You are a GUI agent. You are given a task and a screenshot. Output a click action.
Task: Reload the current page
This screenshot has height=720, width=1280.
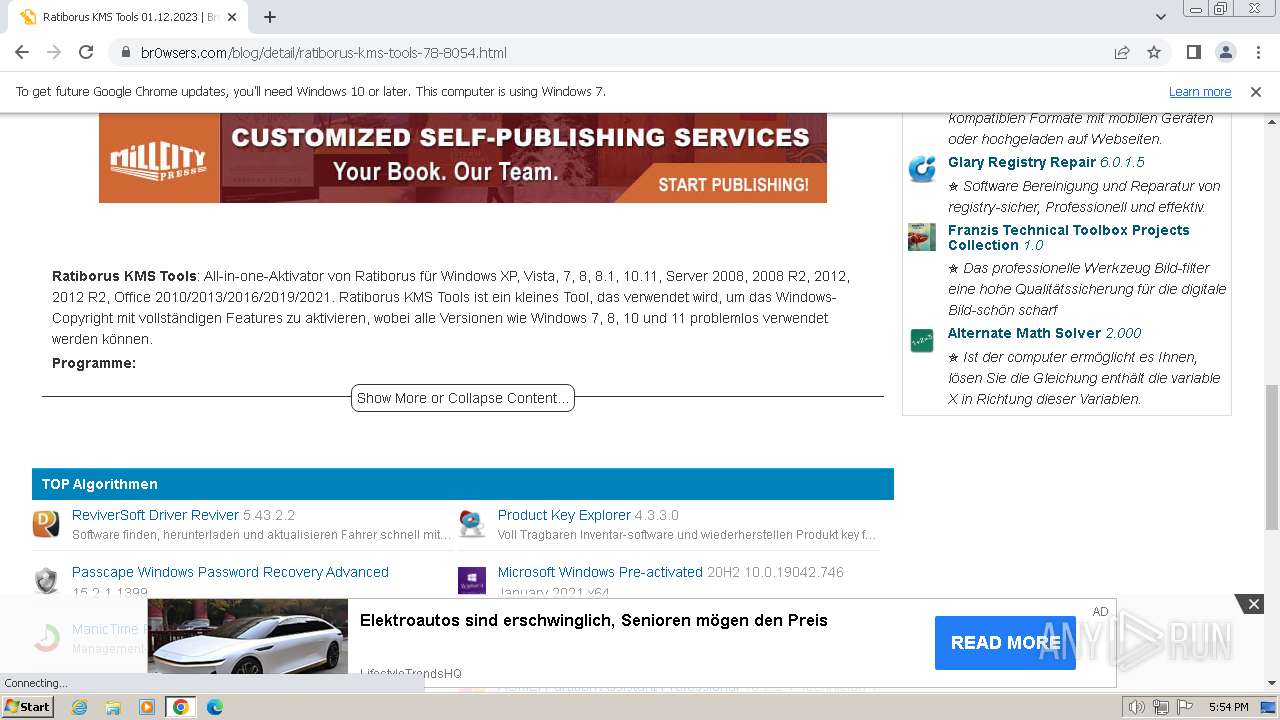[x=86, y=52]
